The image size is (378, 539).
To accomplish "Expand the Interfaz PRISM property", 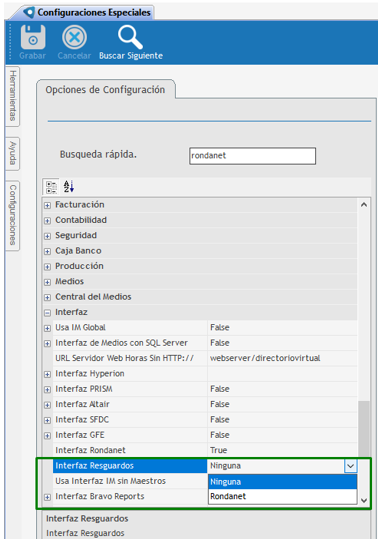I will click(47, 390).
